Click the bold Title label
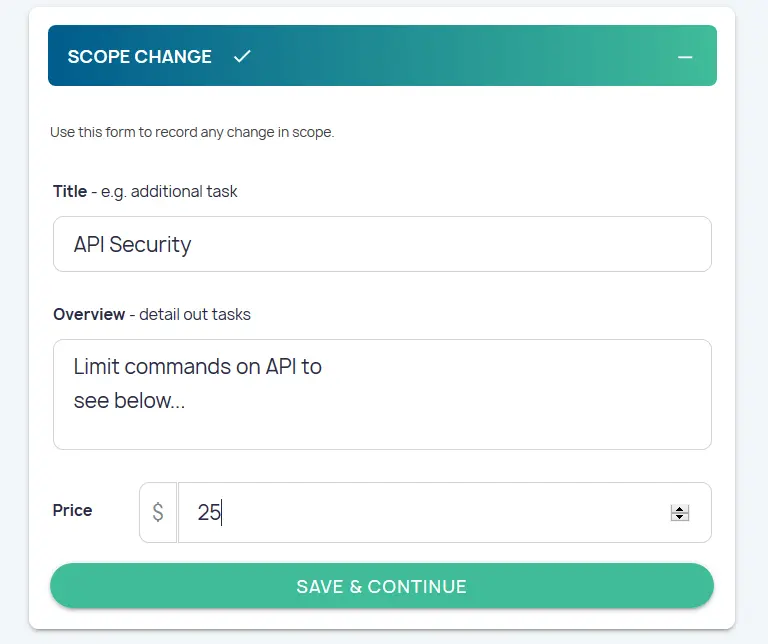The width and height of the screenshot is (768, 644). click(x=70, y=191)
